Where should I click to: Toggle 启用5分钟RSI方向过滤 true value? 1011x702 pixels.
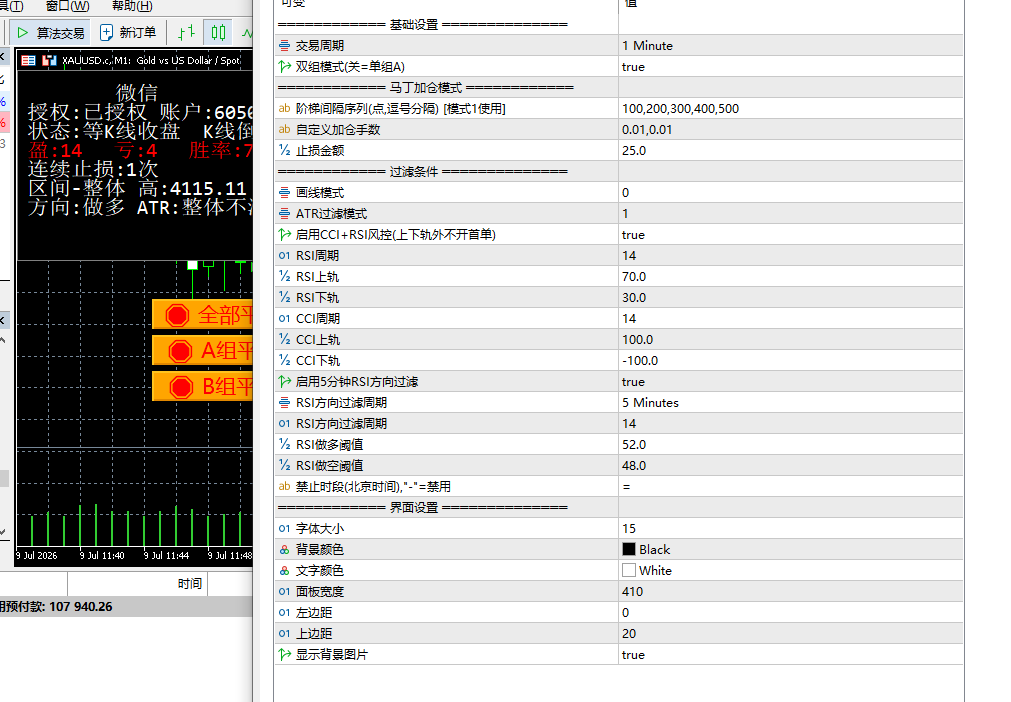point(790,382)
